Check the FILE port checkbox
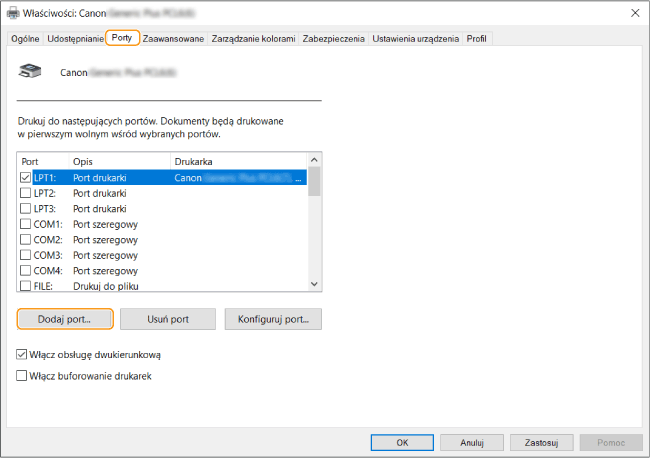 (x=26, y=286)
